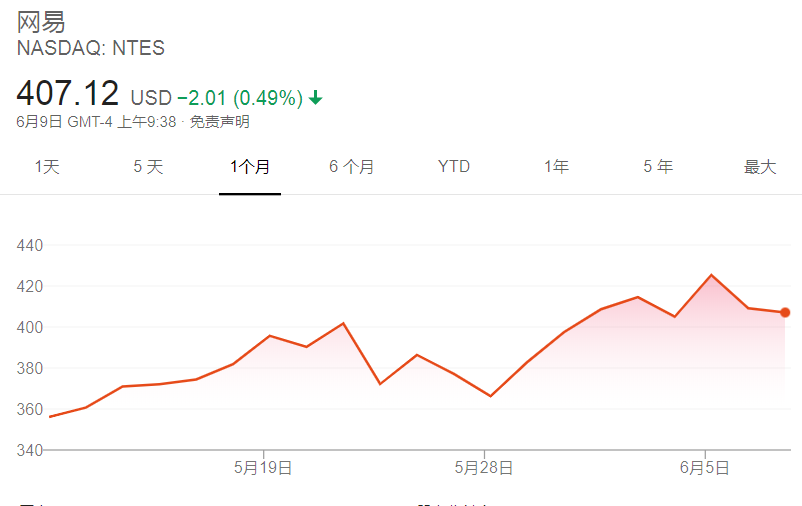Select the 5 天 time range tab
This screenshot has width=802, height=506.
[x=148, y=167]
